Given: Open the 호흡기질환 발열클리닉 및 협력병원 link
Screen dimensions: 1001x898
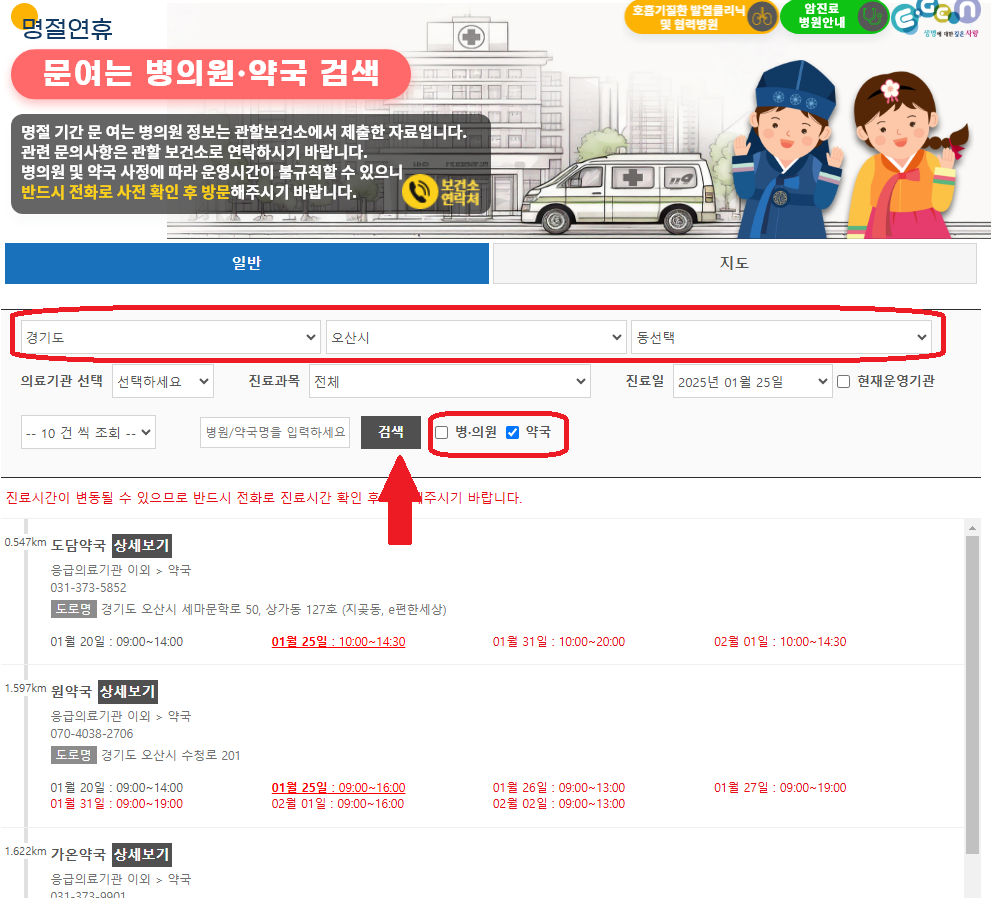Looking at the screenshot, I should tap(699, 18).
